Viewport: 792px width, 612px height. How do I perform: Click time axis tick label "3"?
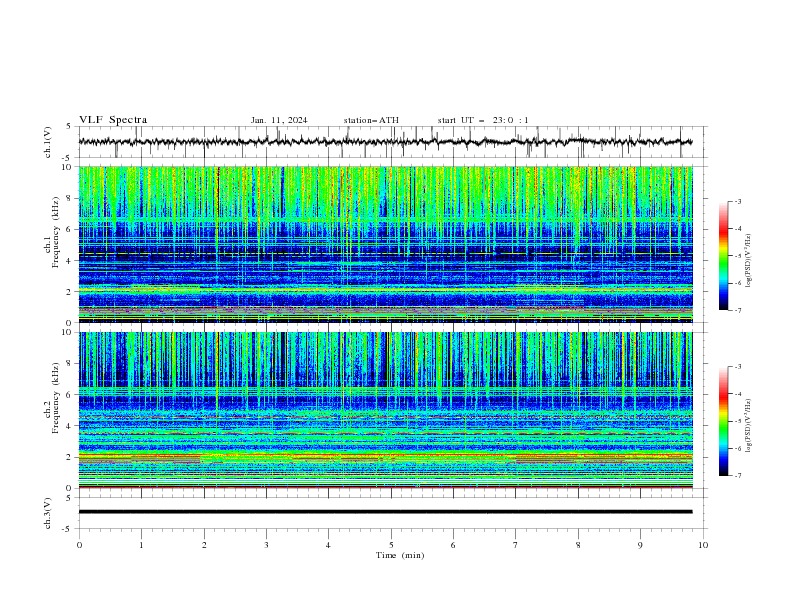(266, 545)
